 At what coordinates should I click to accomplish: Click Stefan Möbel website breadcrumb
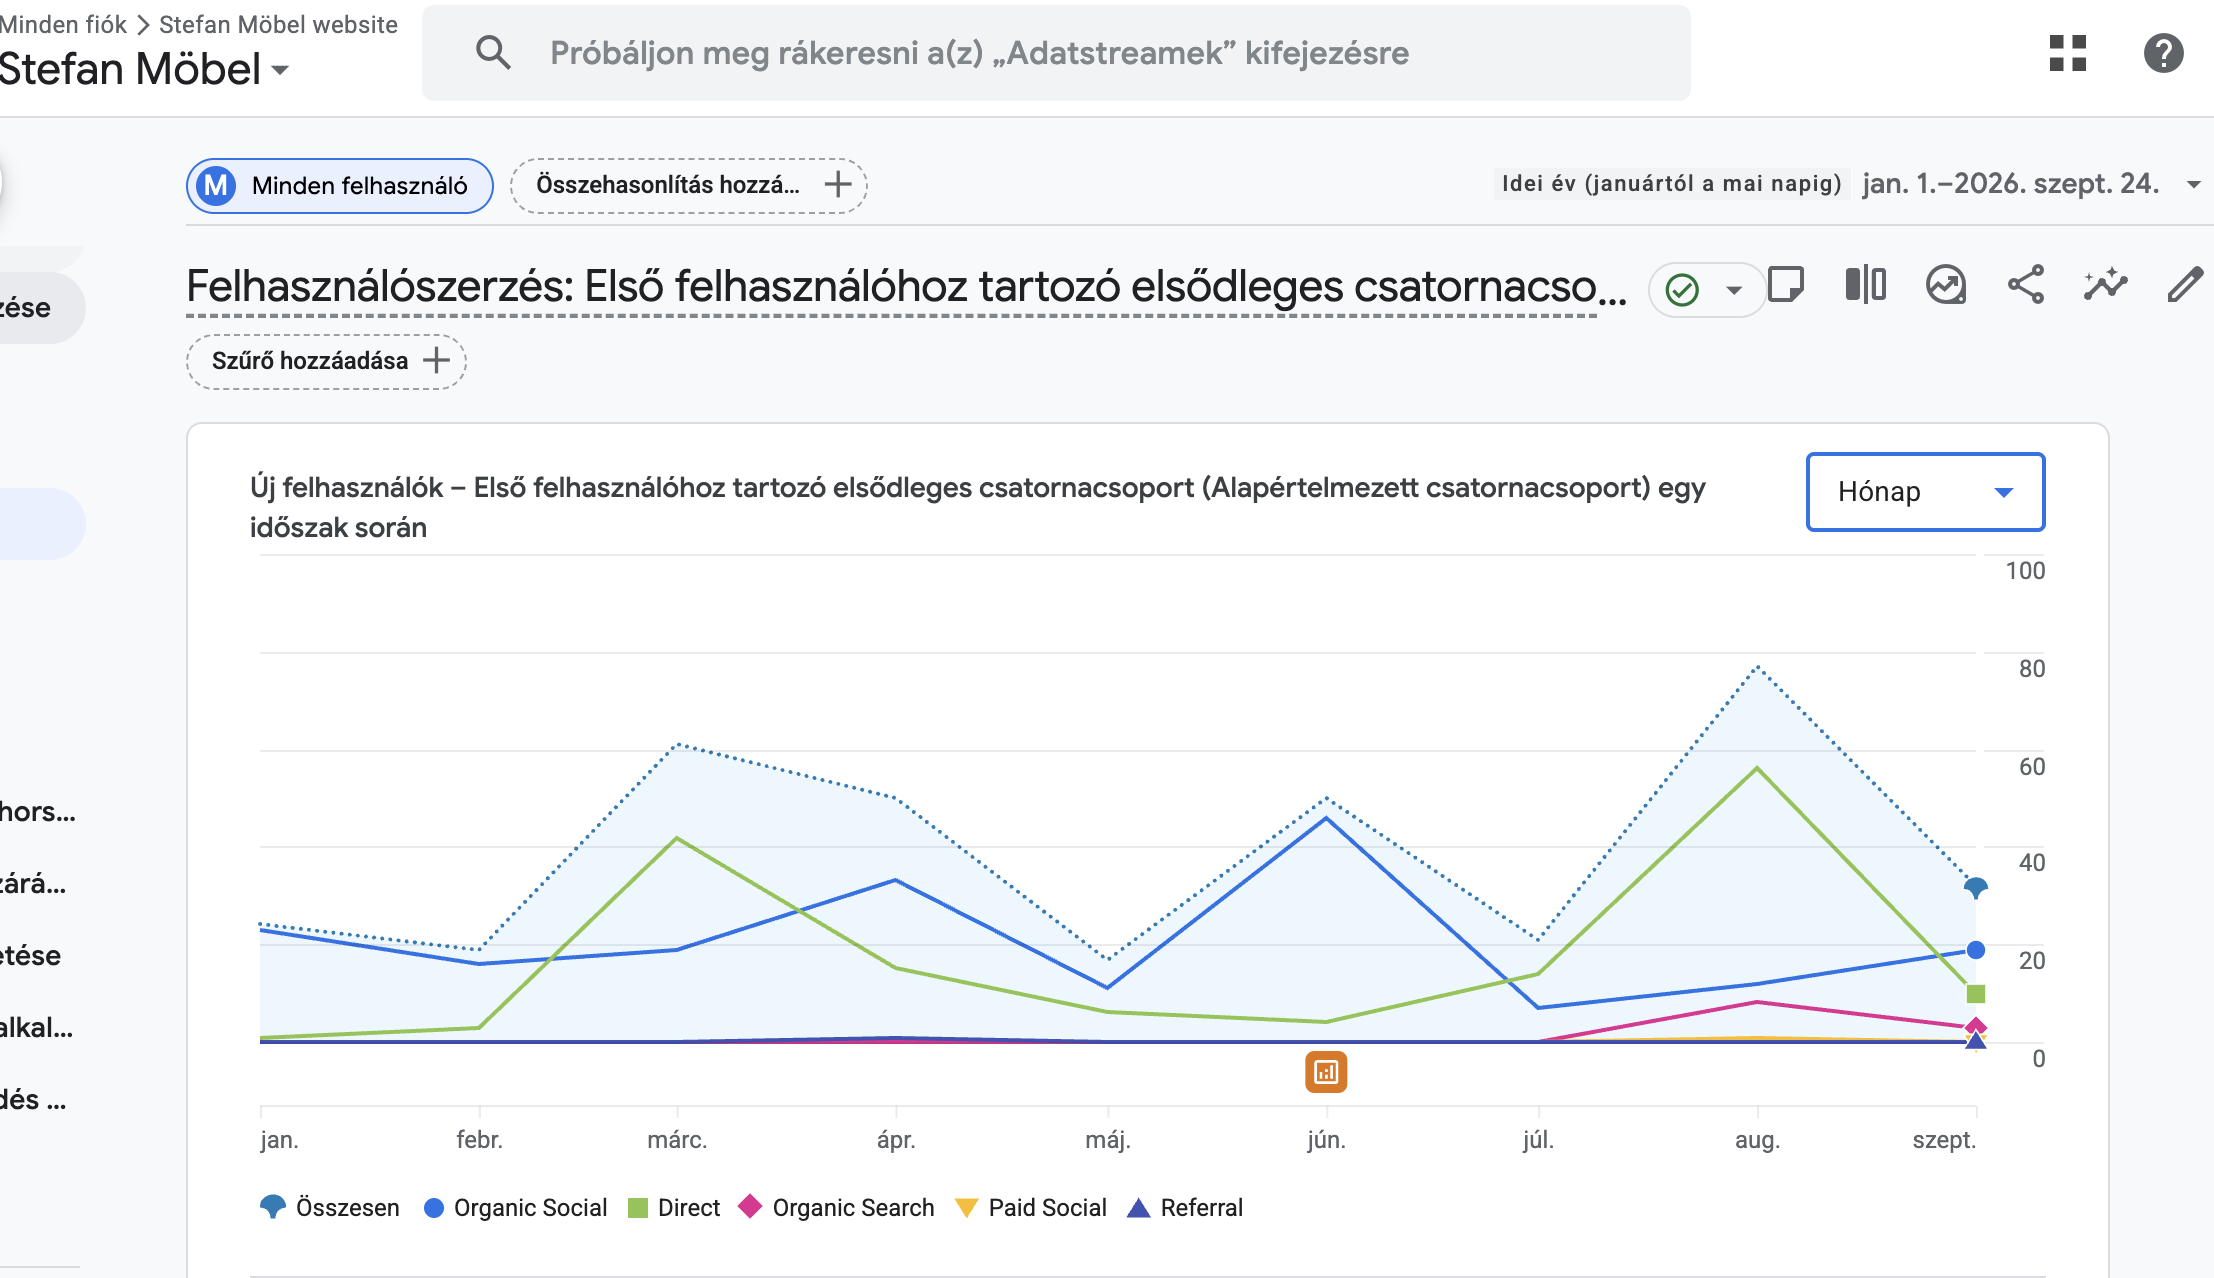pyautogui.click(x=278, y=24)
